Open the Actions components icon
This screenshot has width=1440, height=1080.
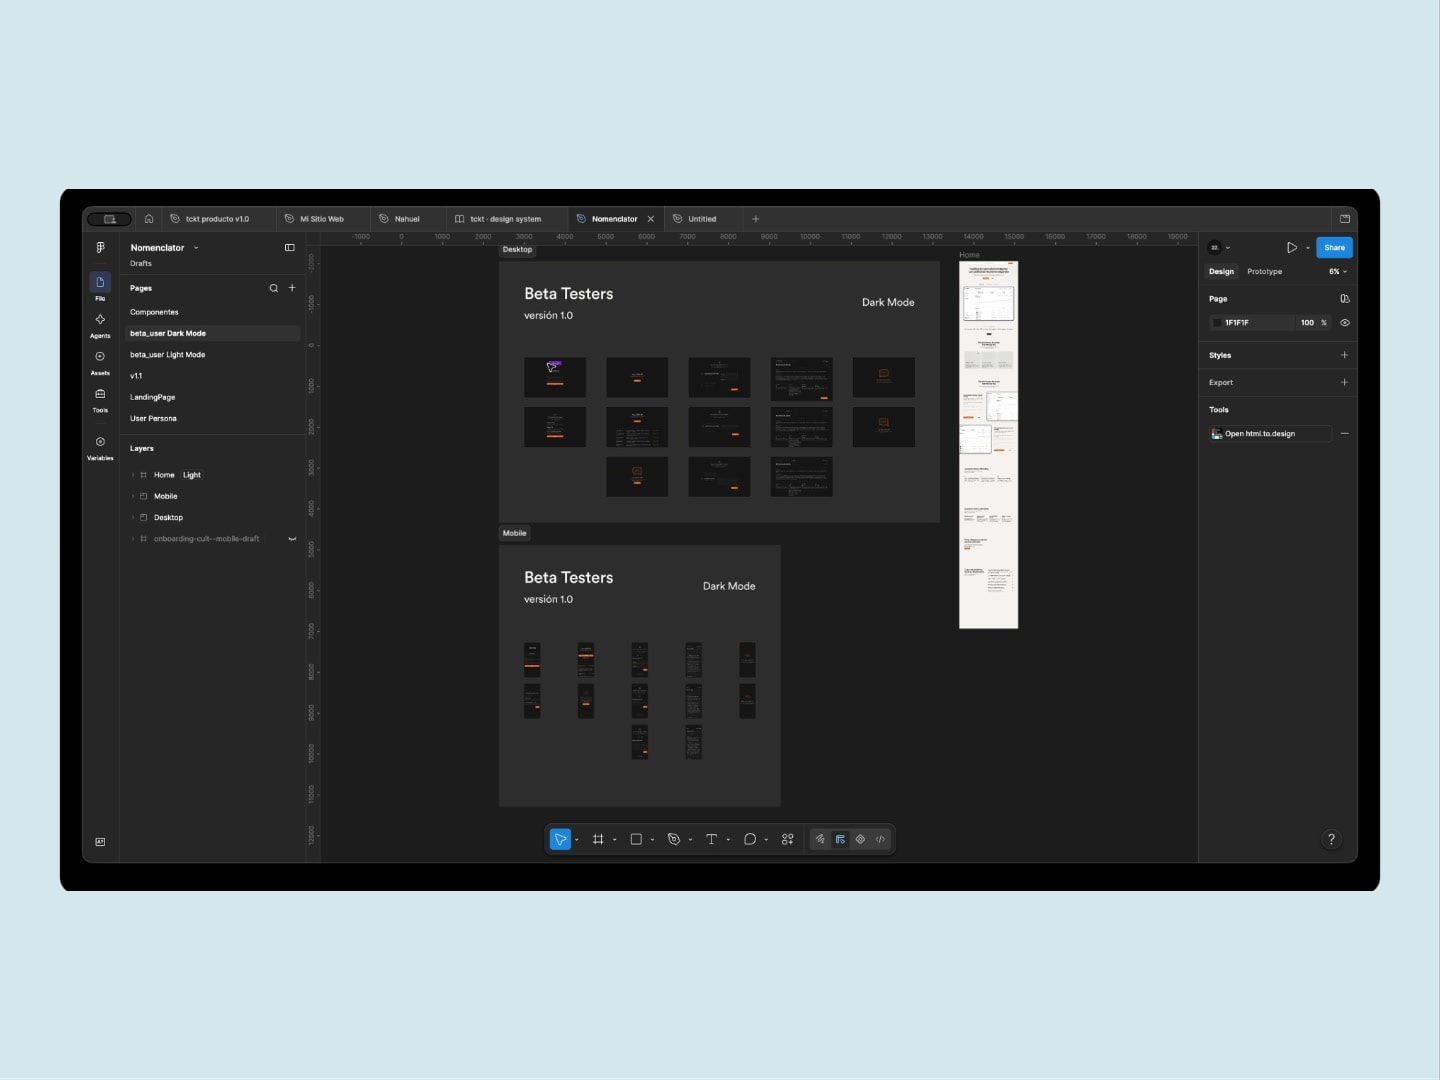[x=787, y=839]
